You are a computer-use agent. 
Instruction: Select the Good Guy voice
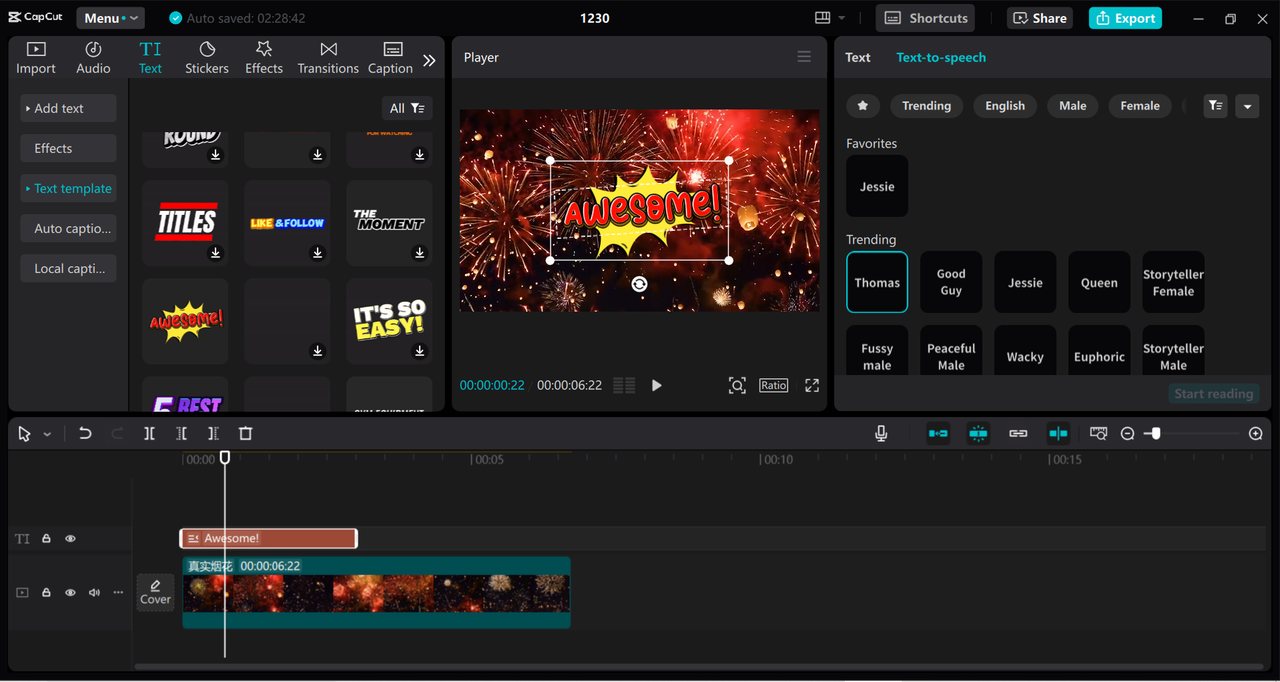pos(951,282)
